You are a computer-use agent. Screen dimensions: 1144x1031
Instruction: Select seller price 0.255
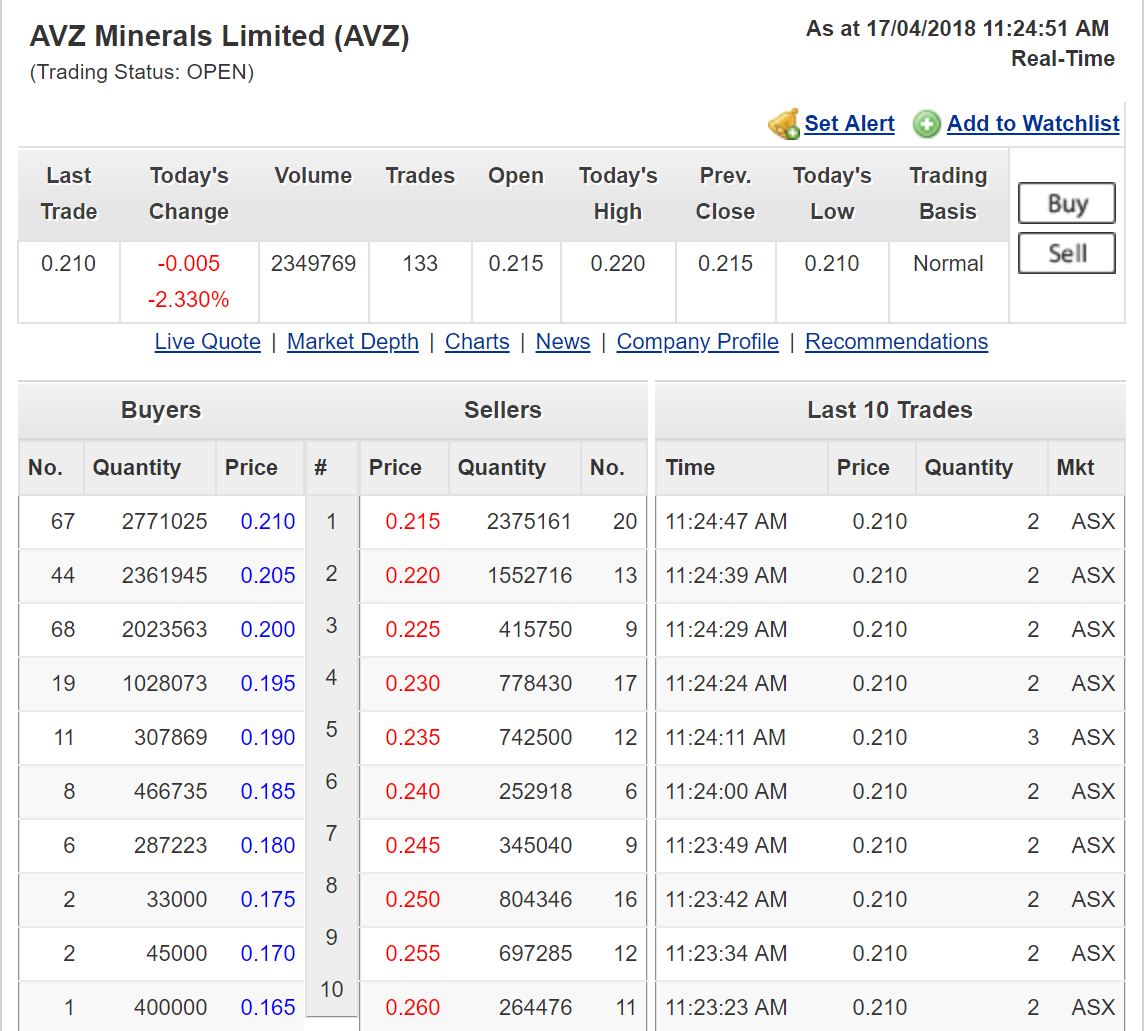(x=413, y=954)
